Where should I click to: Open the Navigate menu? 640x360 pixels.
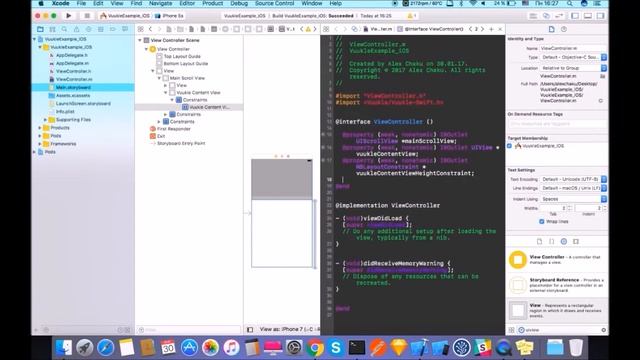tap(160, 3)
